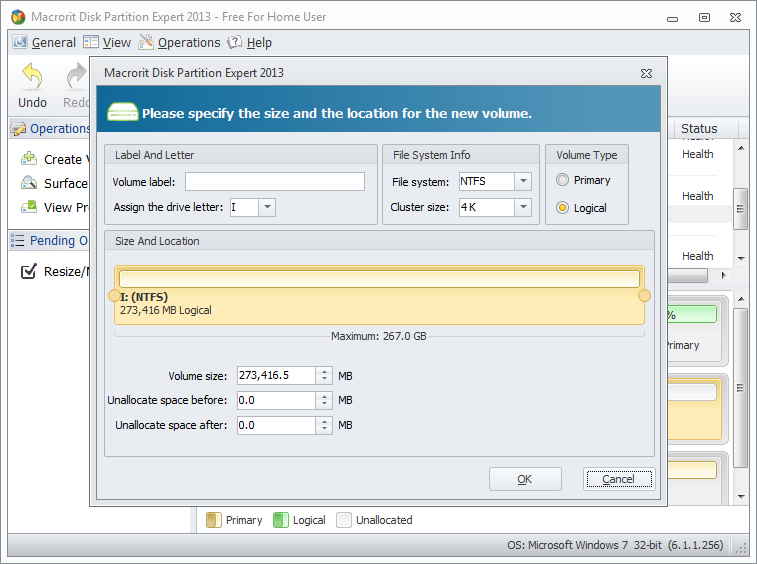Click the Unallocate space after input field

[277, 425]
